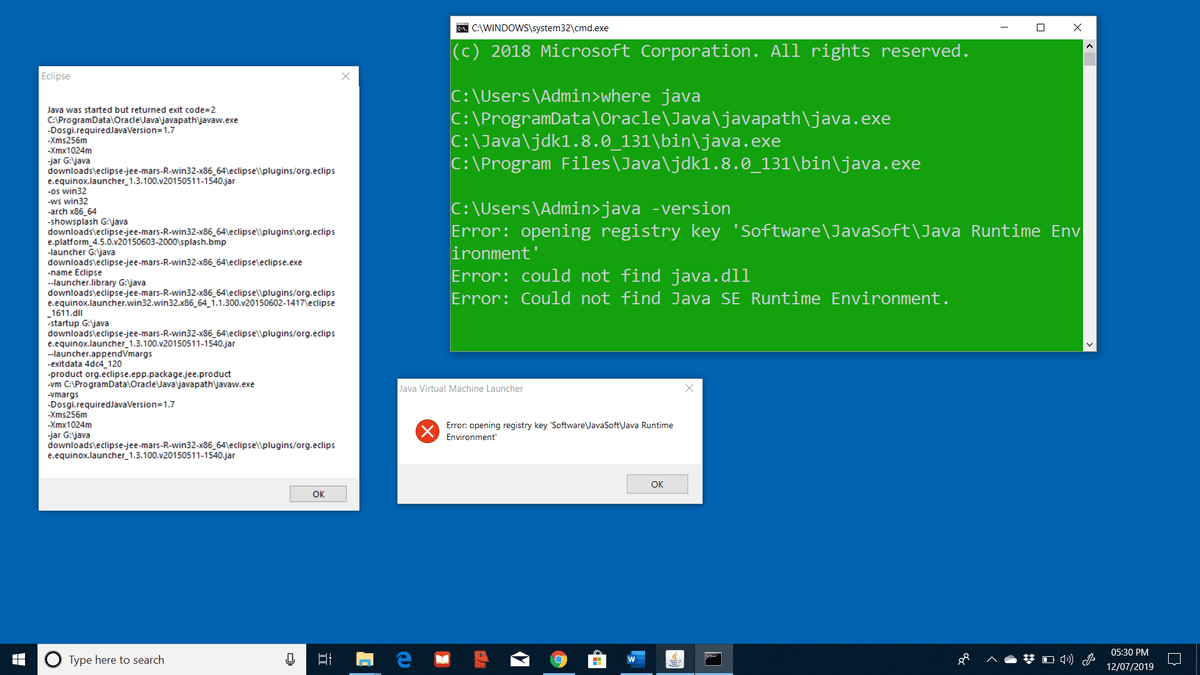Launch Google Chrome from the taskbar
1200x675 pixels.
click(558, 659)
